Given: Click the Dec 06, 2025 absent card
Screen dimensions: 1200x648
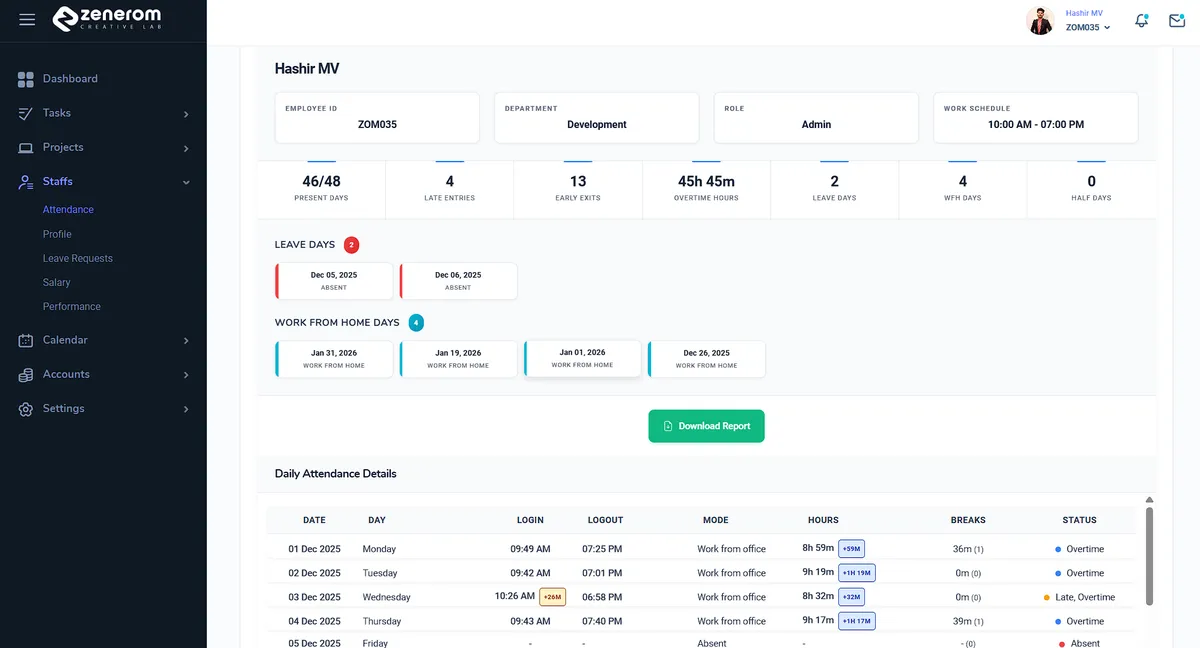Looking at the screenshot, I should (x=458, y=281).
